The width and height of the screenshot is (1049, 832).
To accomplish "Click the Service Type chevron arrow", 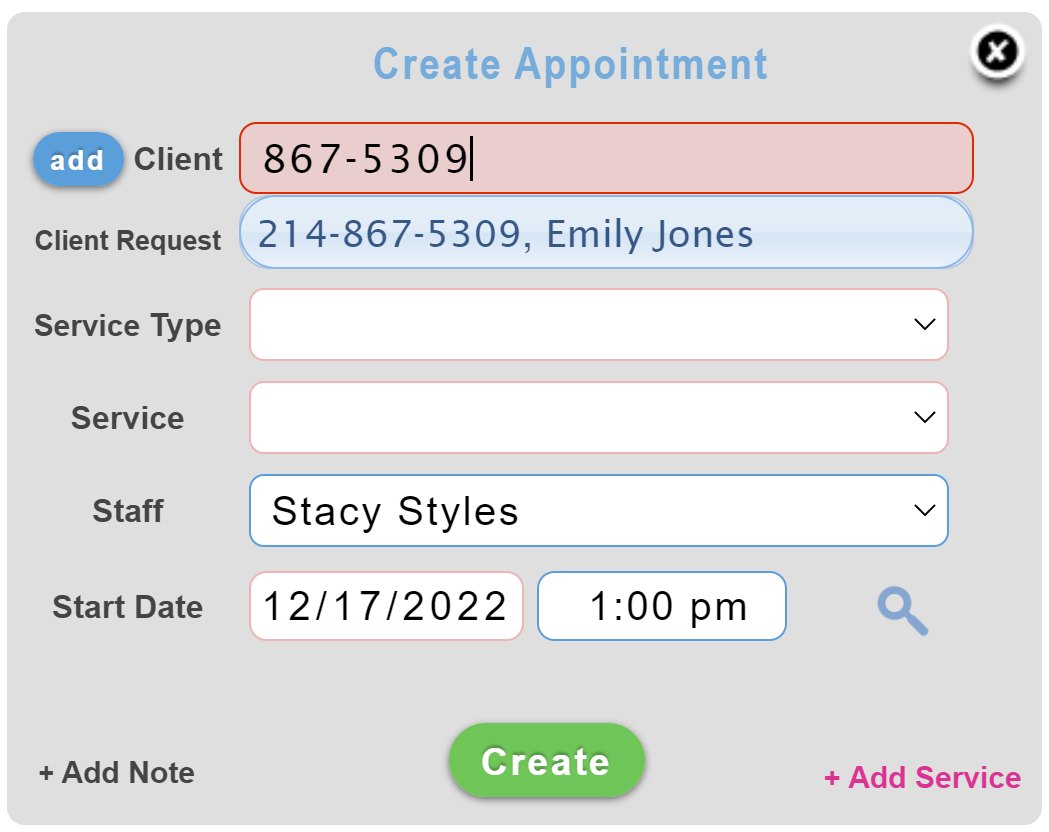I will 925,324.
